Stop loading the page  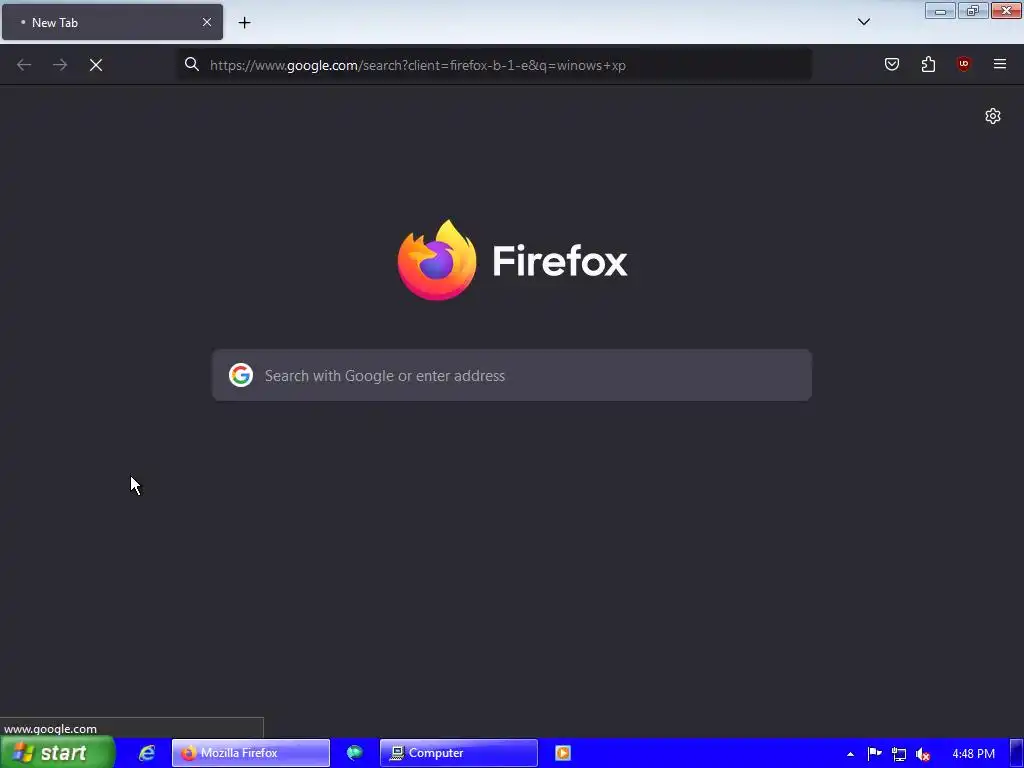pyautogui.click(x=96, y=65)
